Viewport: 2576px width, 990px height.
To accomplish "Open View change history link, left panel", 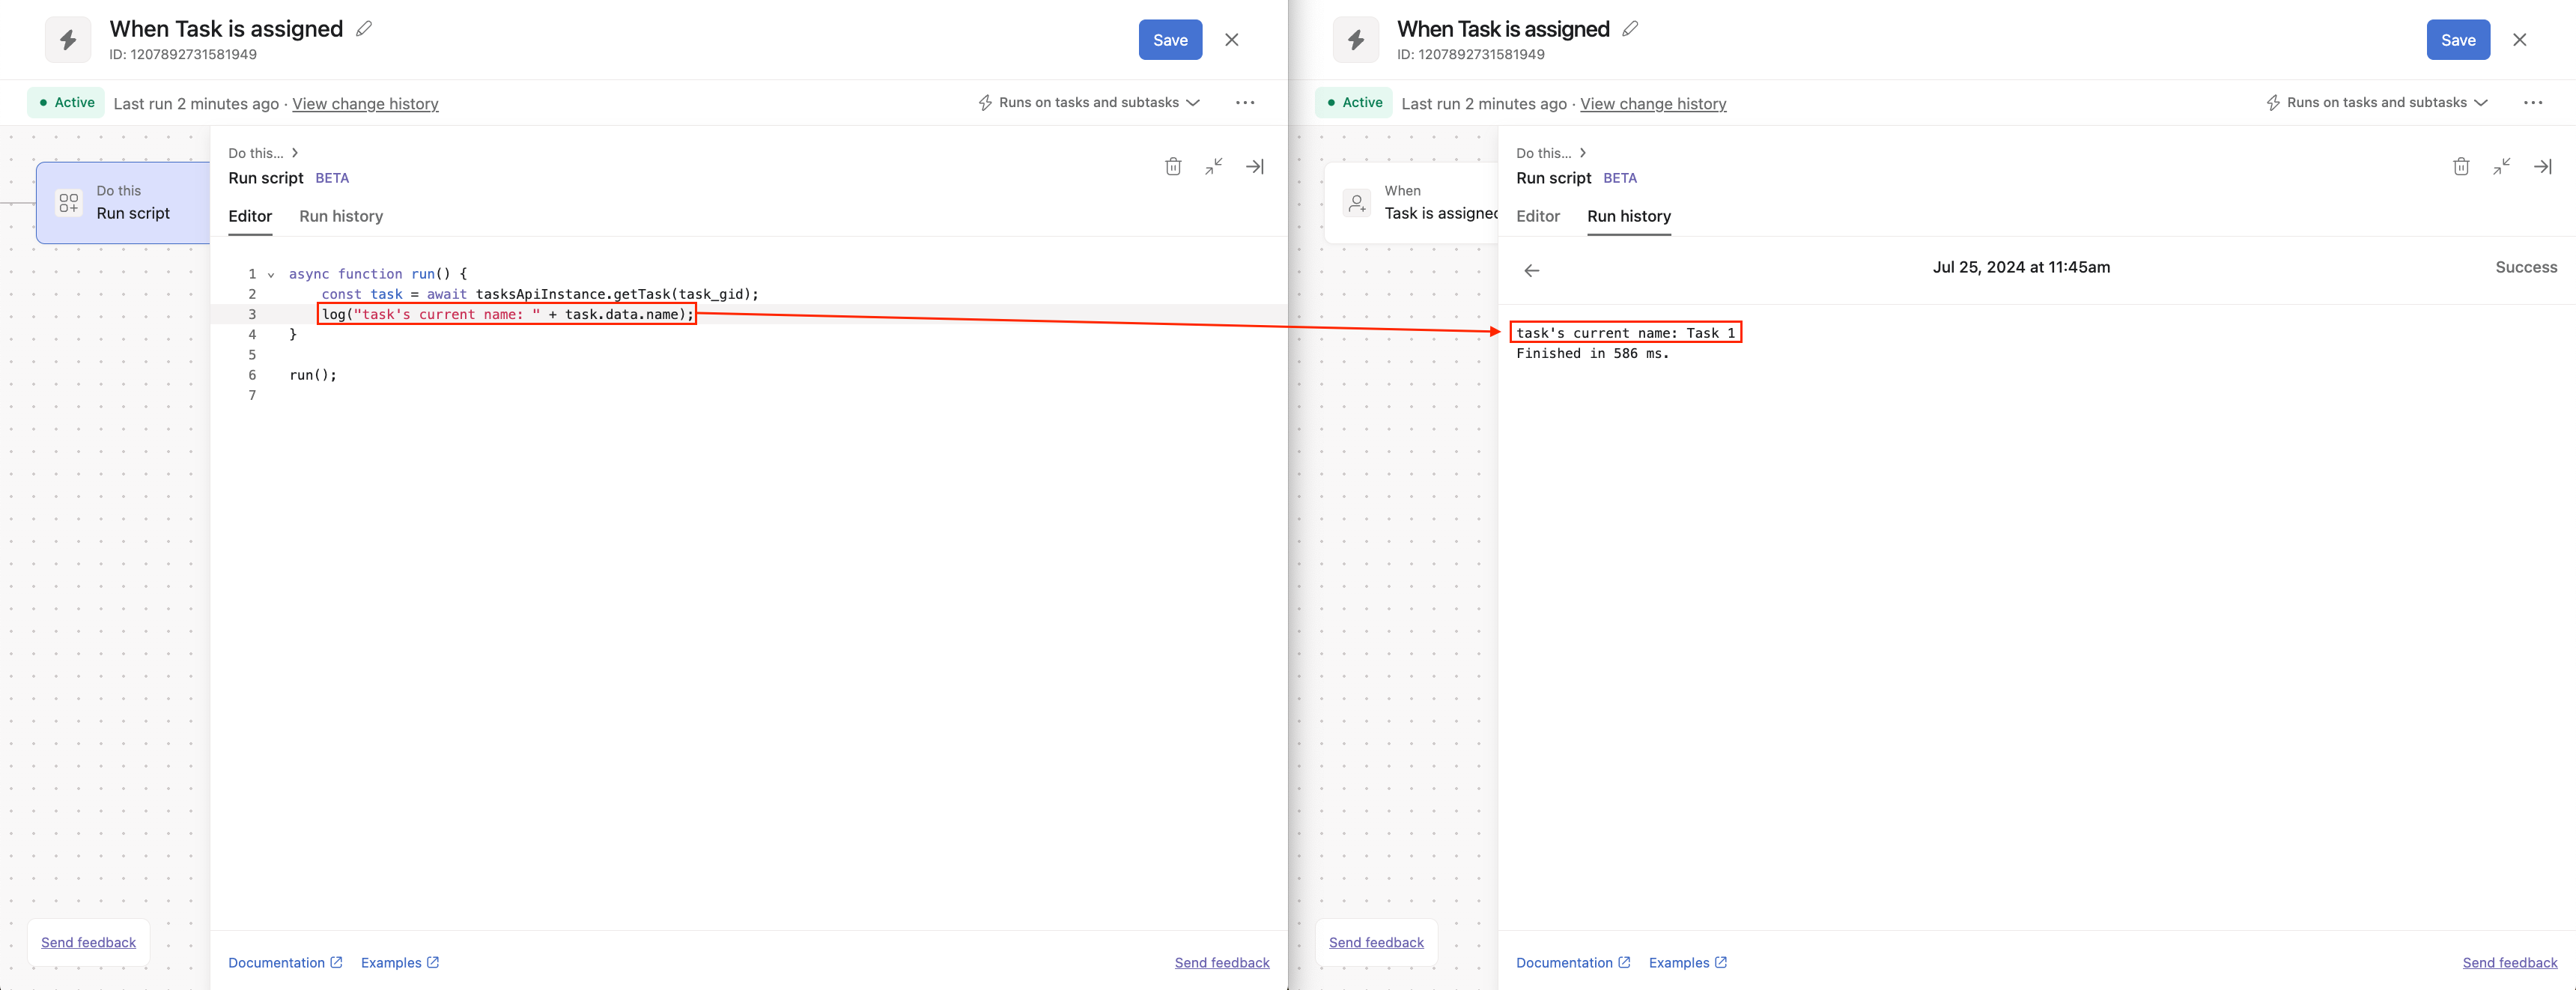I will tap(365, 104).
